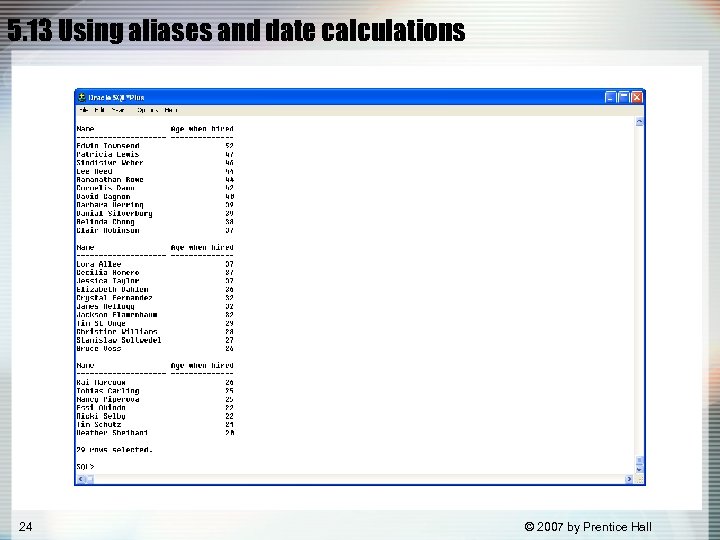Click the slide title '5.13 Using aliases and date calculations'
The height and width of the screenshot is (540, 720).
click(x=236, y=31)
